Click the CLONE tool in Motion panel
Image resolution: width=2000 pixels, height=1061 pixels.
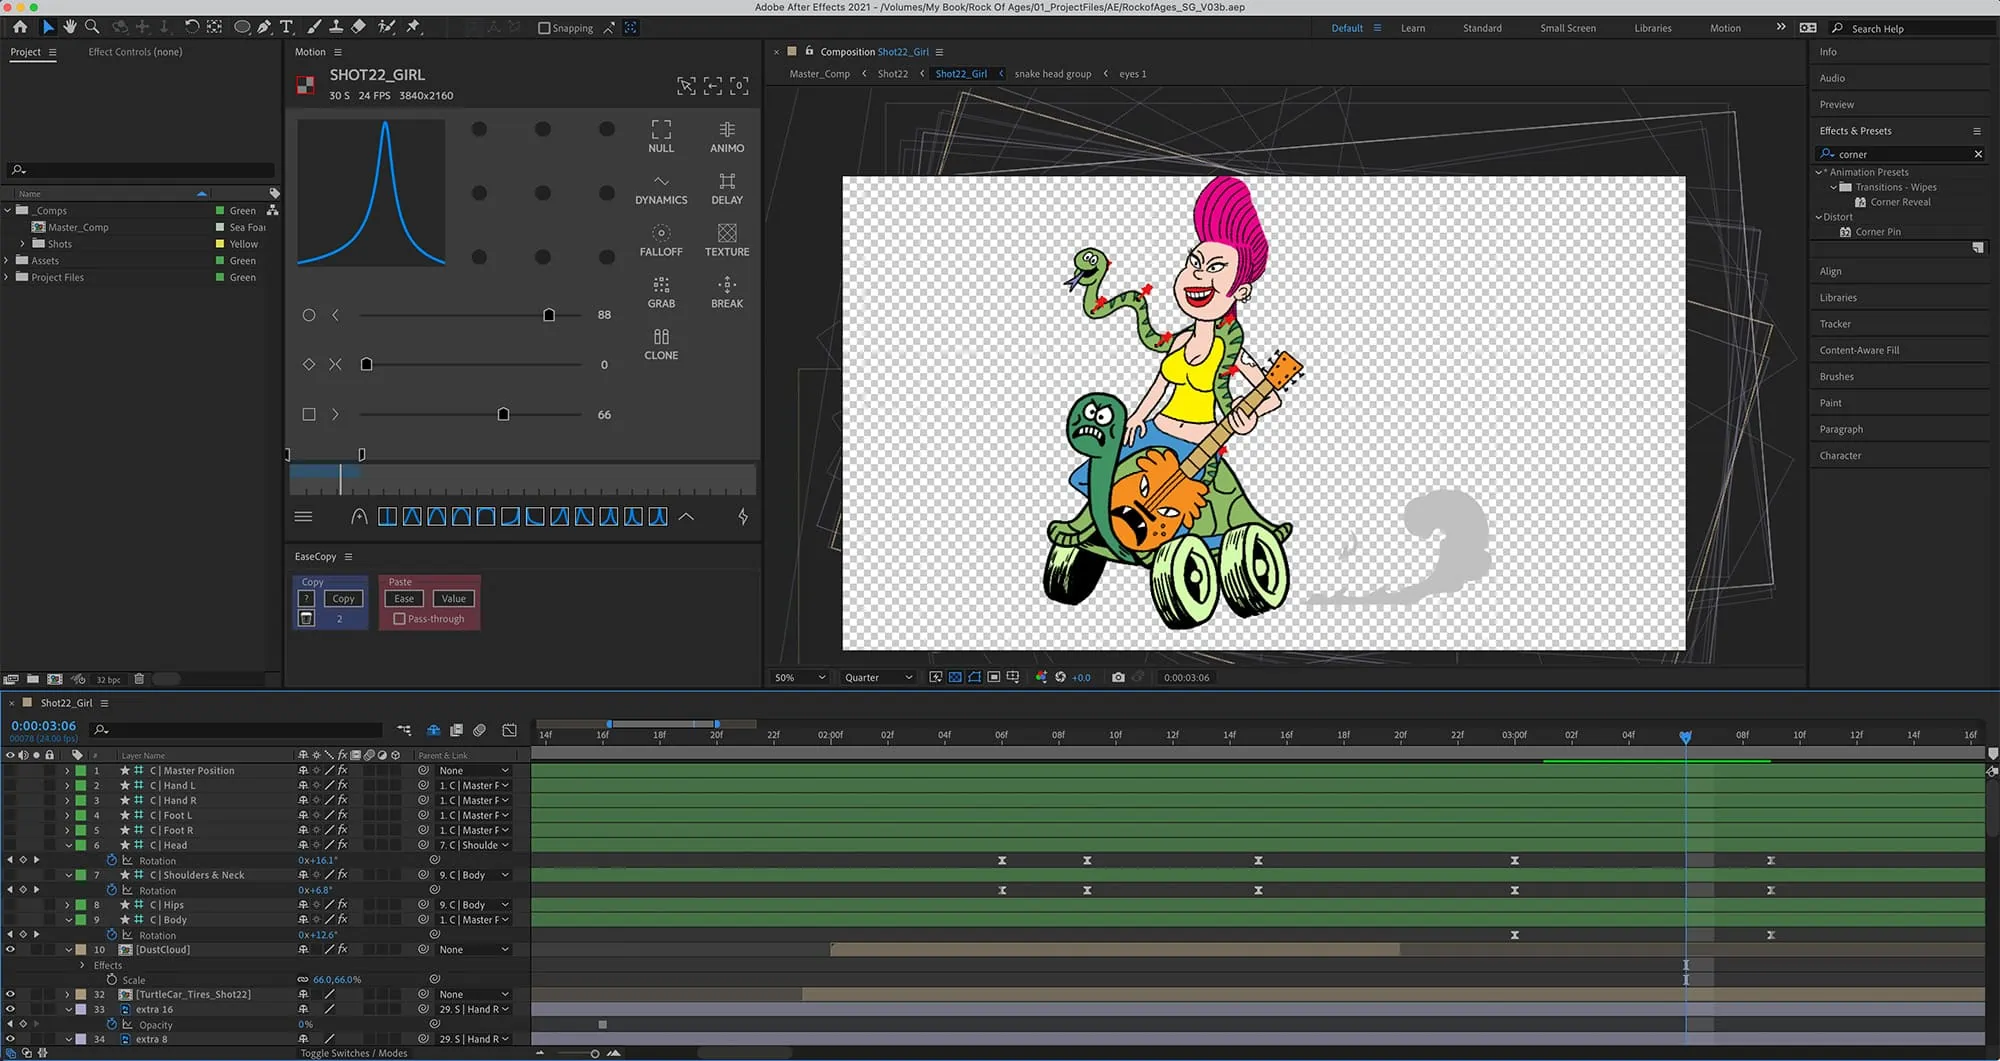[661, 344]
